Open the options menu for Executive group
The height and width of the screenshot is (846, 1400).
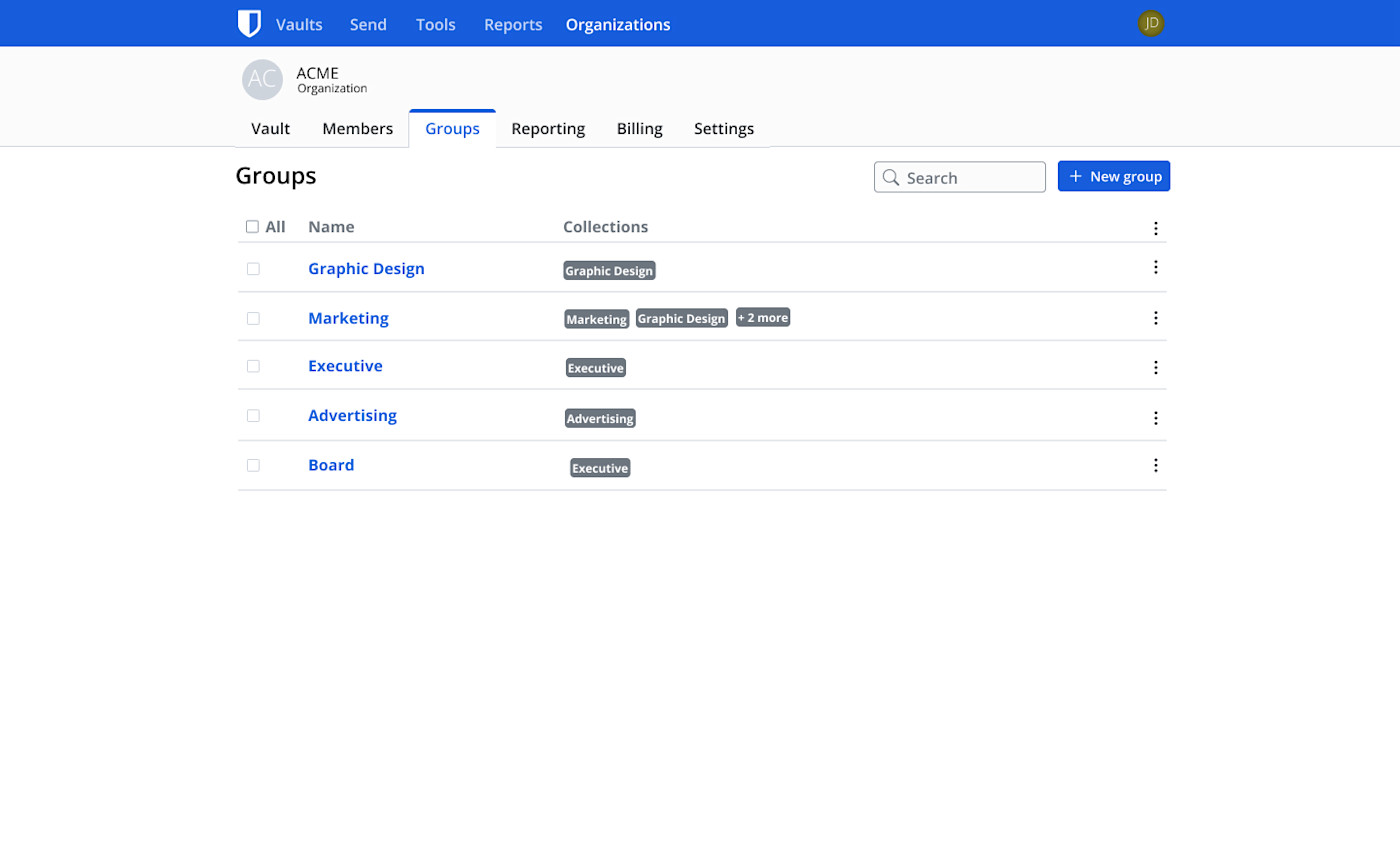tap(1156, 367)
